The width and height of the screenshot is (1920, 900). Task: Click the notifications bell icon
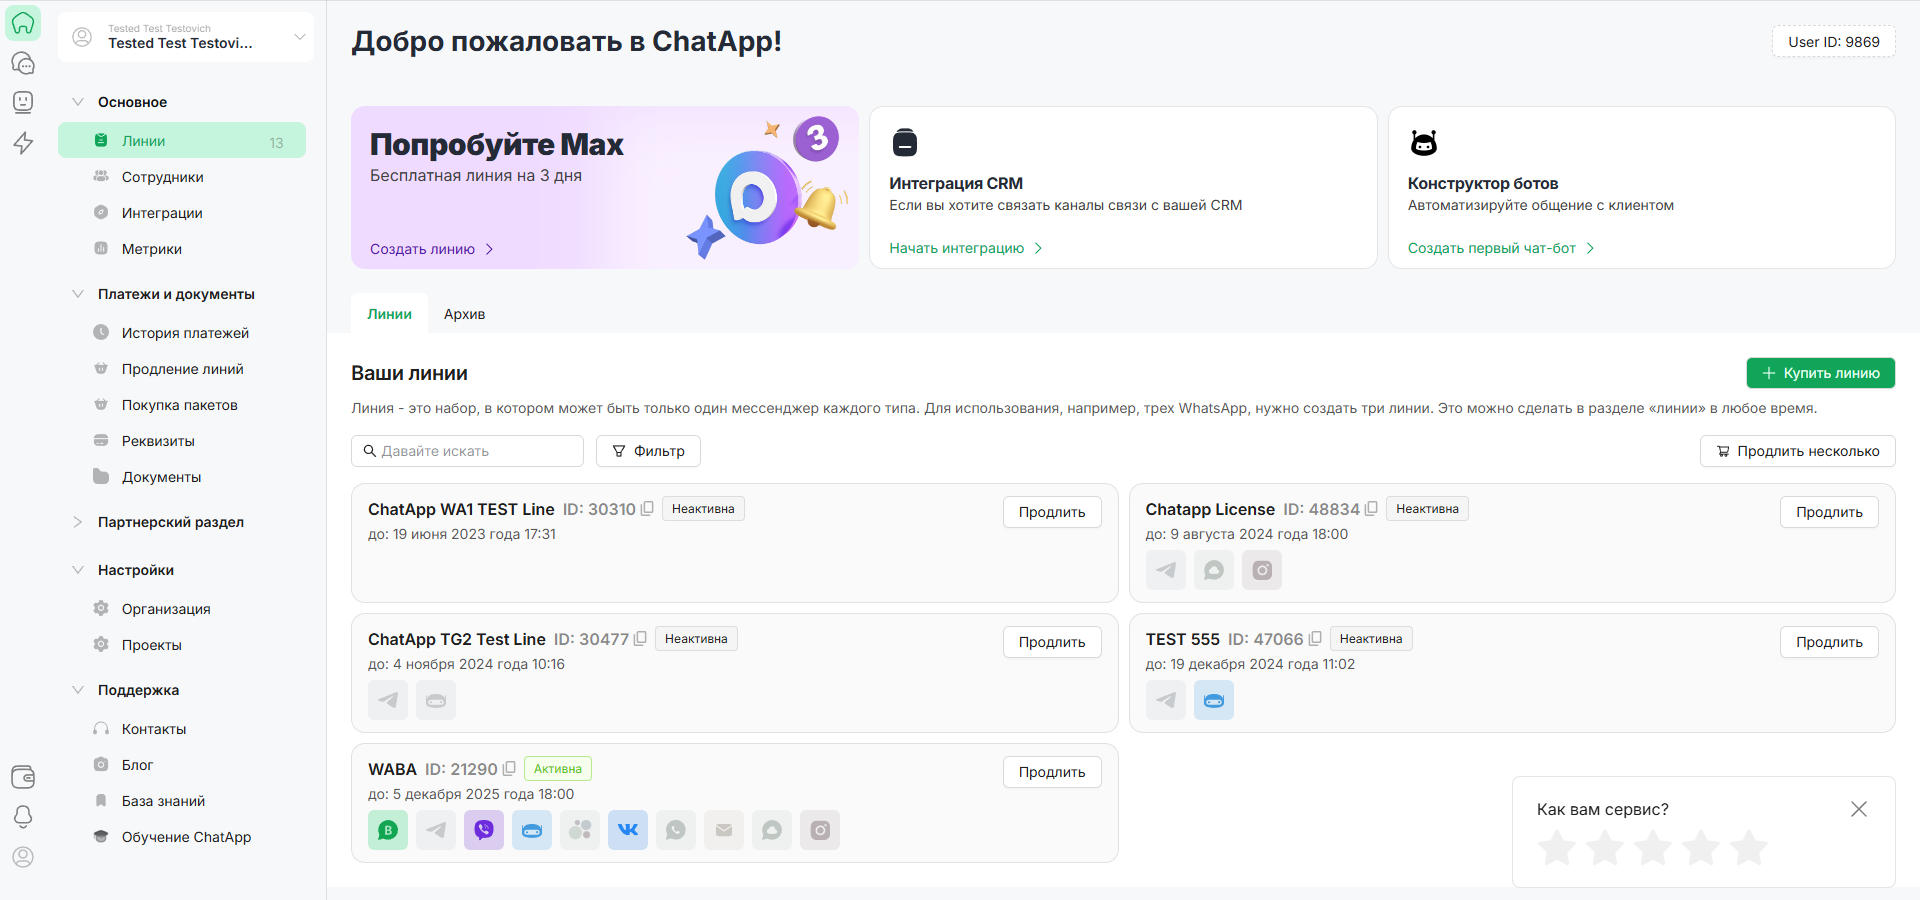[23, 817]
